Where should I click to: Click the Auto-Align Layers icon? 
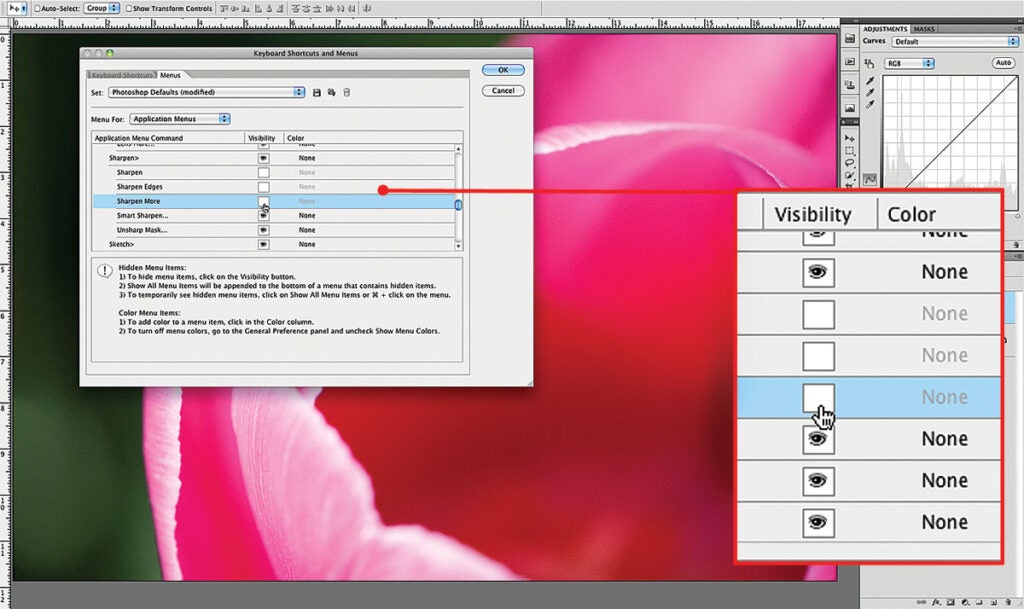coord(367,8)
